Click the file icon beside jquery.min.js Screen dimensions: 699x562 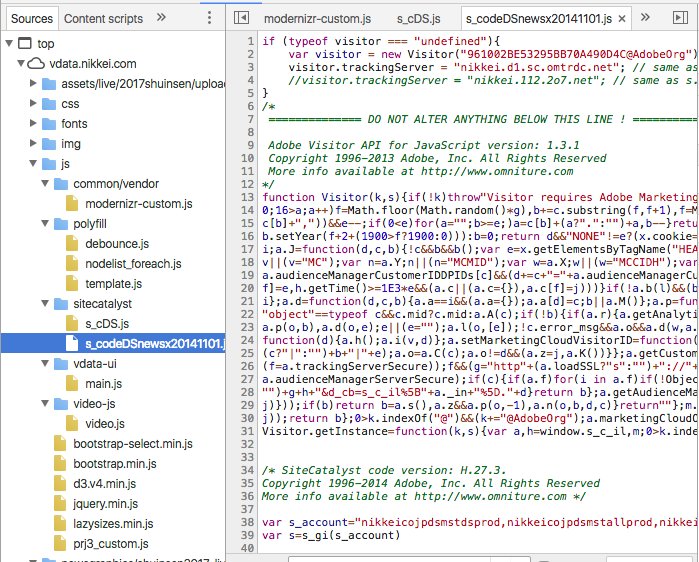(60, 504)
